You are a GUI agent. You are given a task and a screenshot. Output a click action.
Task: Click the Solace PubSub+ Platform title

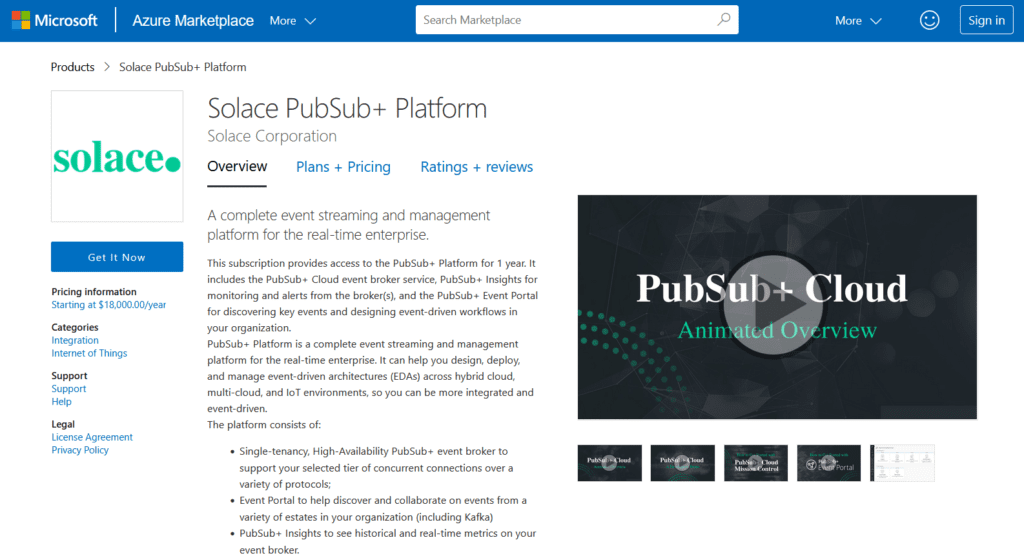[x=347, y=108]
